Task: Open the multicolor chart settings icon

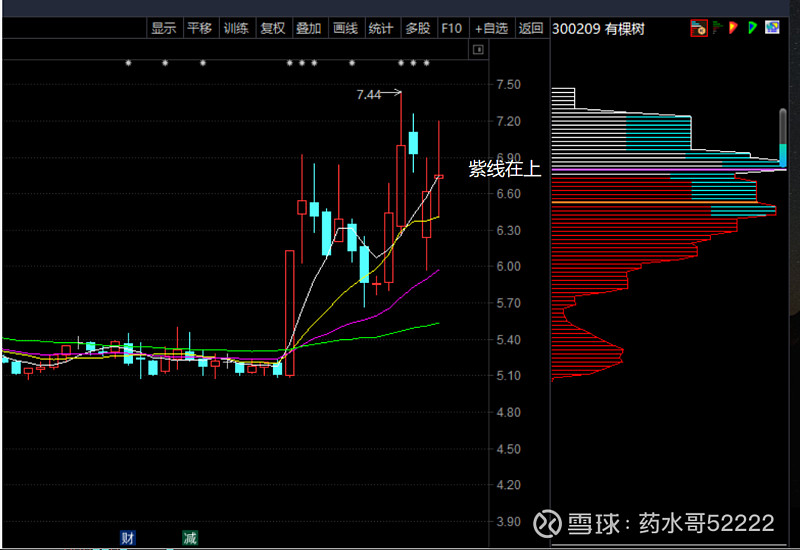Action: (x=772, y=27)
